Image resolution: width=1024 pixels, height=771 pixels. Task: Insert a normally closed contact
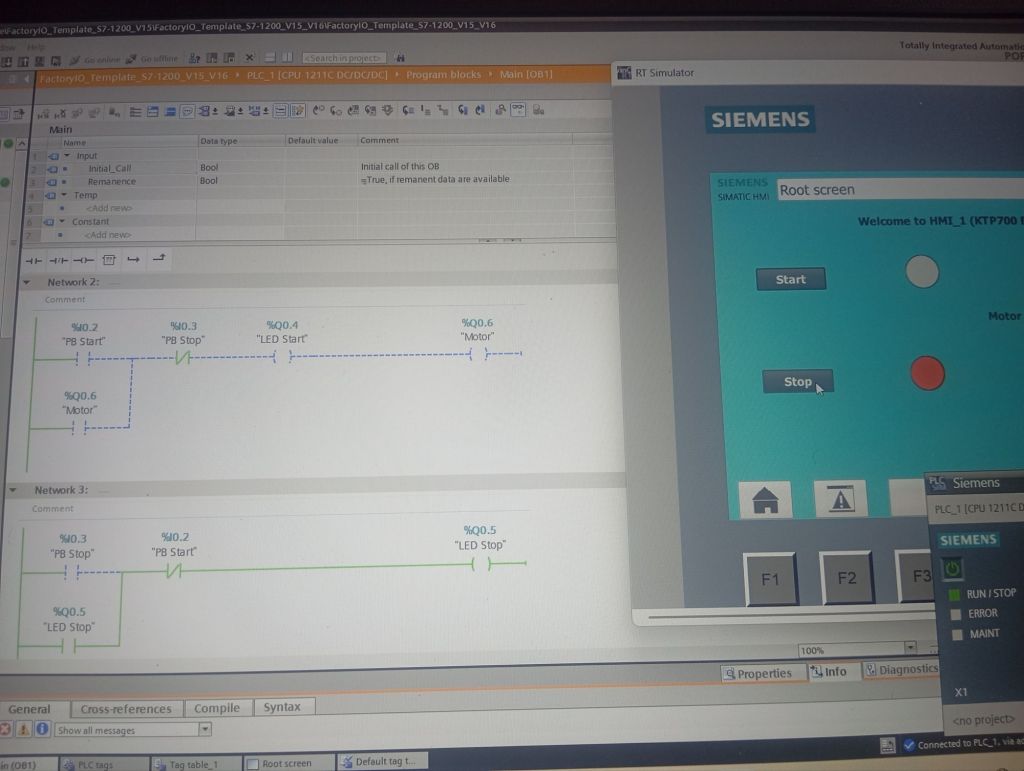58,260
